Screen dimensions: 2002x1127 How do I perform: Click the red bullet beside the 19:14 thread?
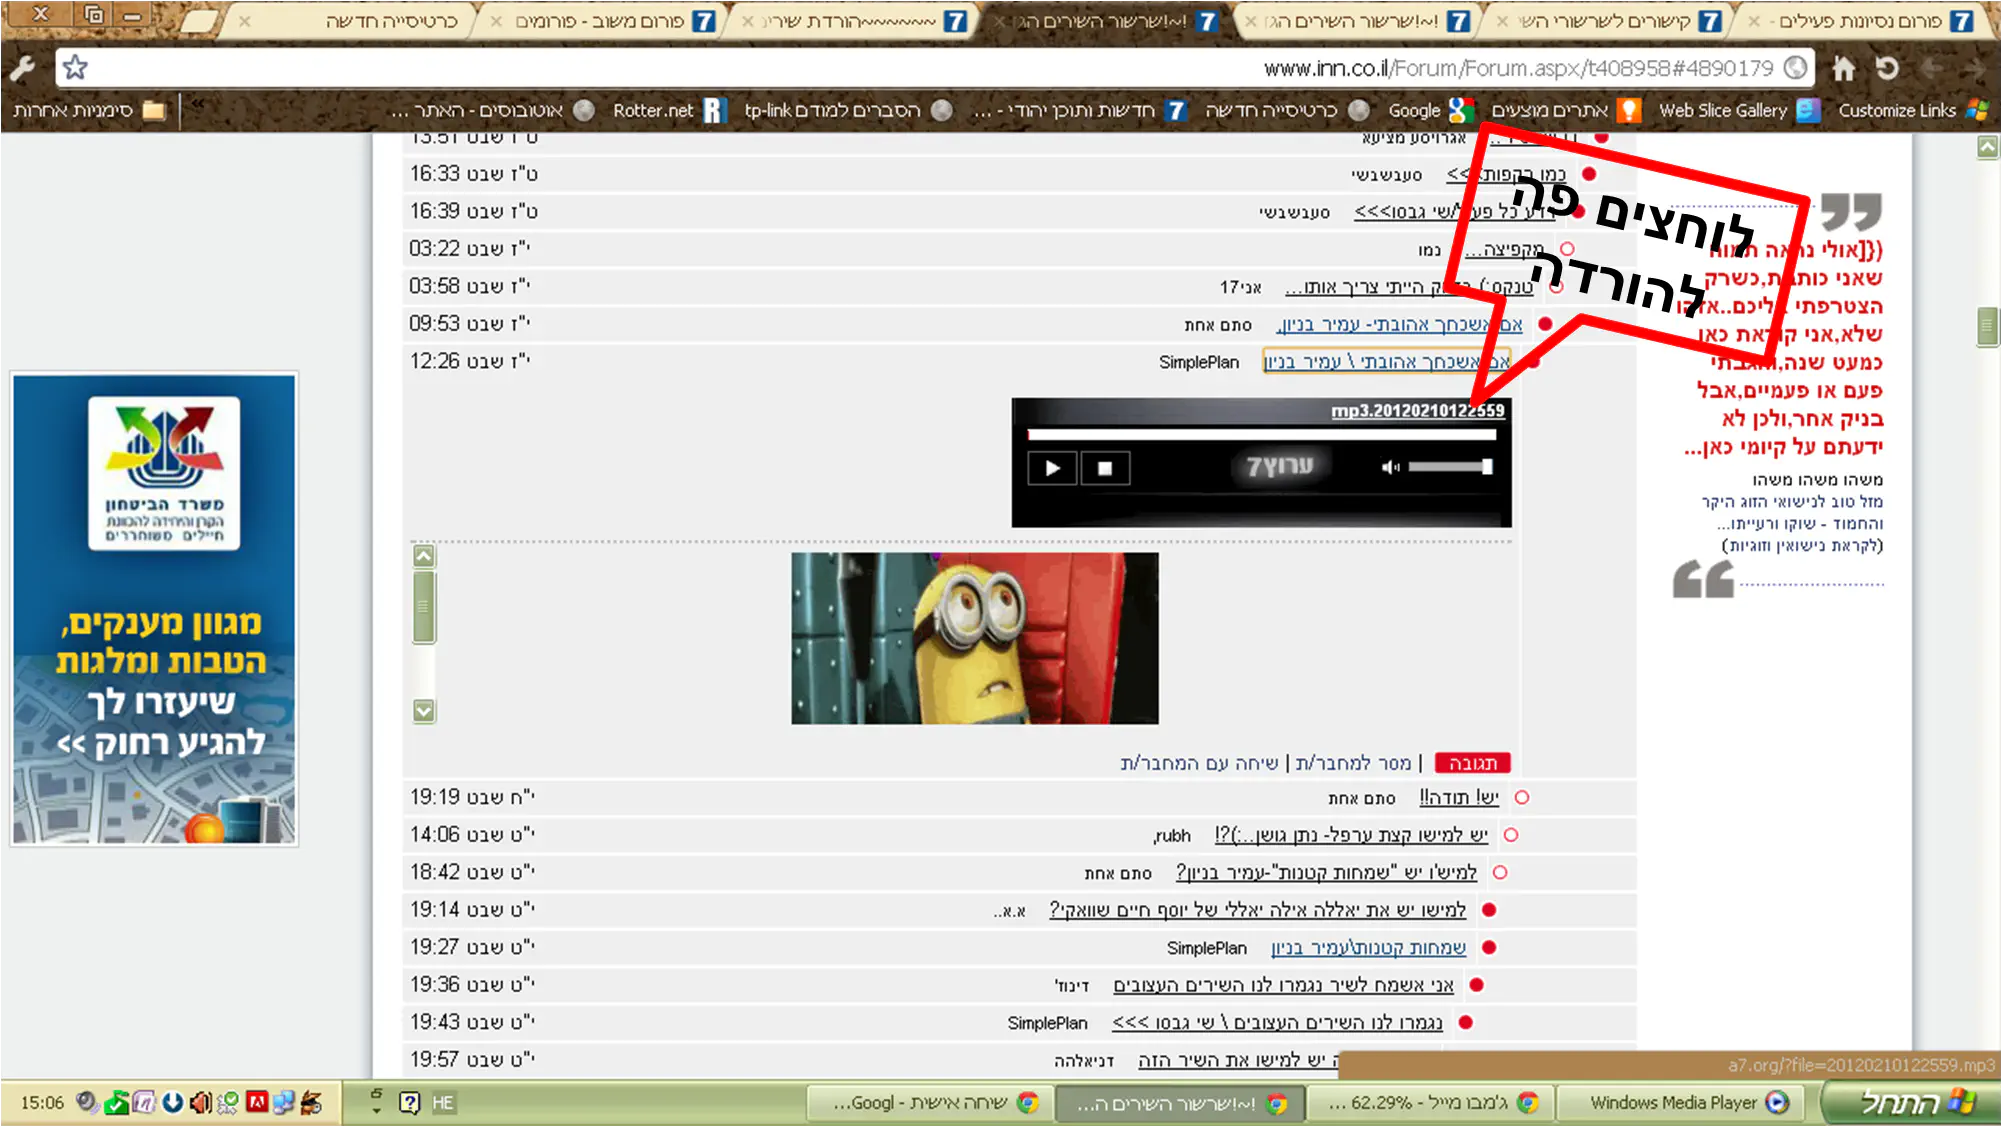pos(1489,910)
